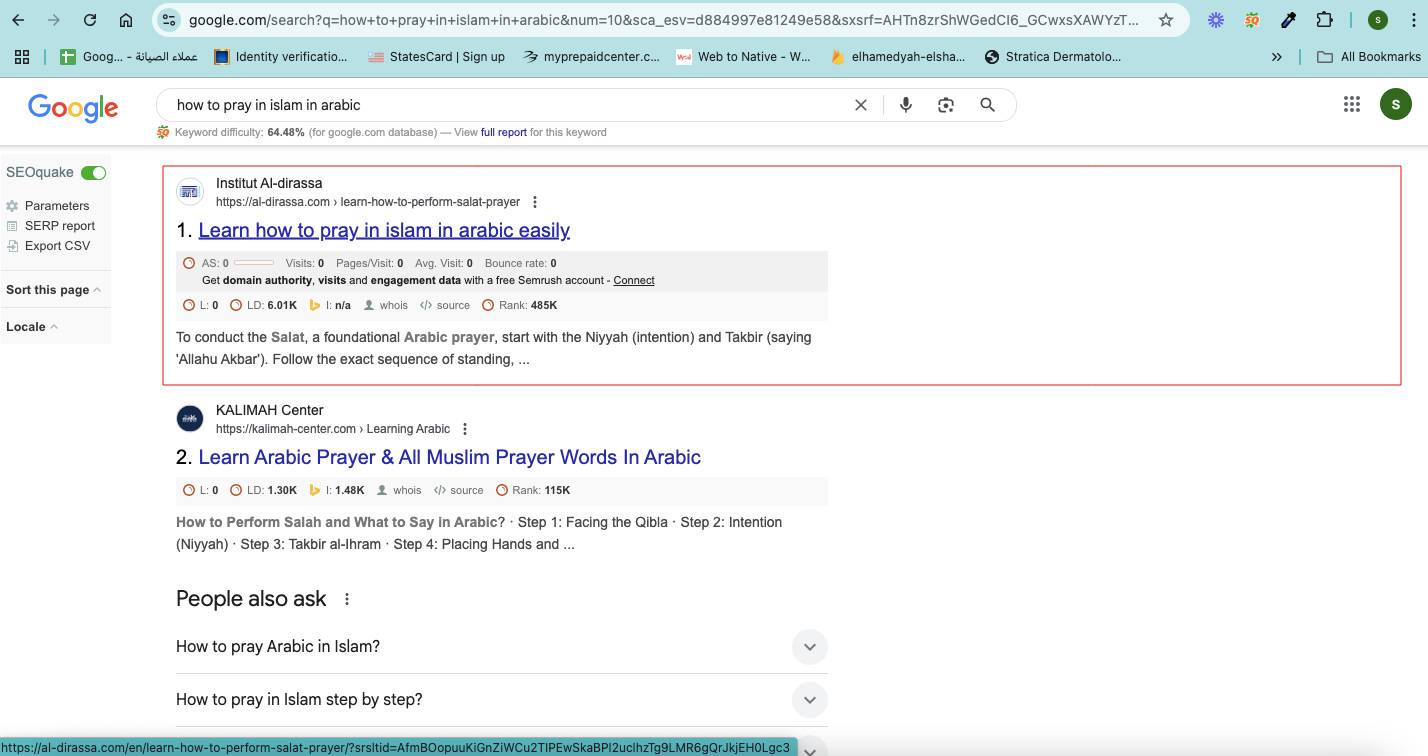Go back to the previous page
The height and width of the screenshot is (756, 1428).
(18, 20)
